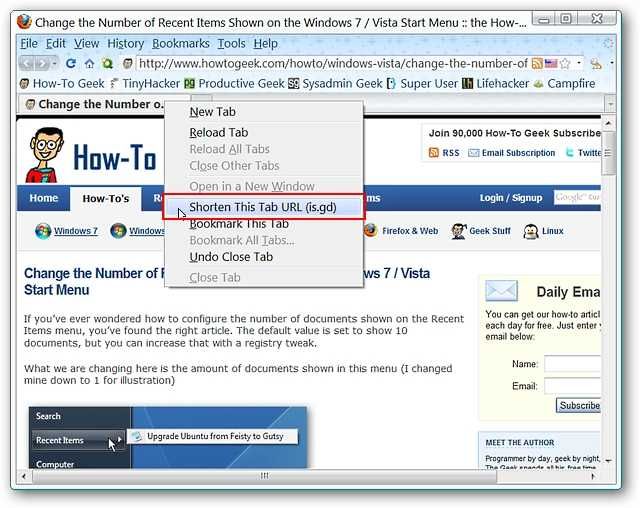Viewport: 640px width, 508px height.
Task: Choose New Tab from the context menu
Action: coord(263,112)
